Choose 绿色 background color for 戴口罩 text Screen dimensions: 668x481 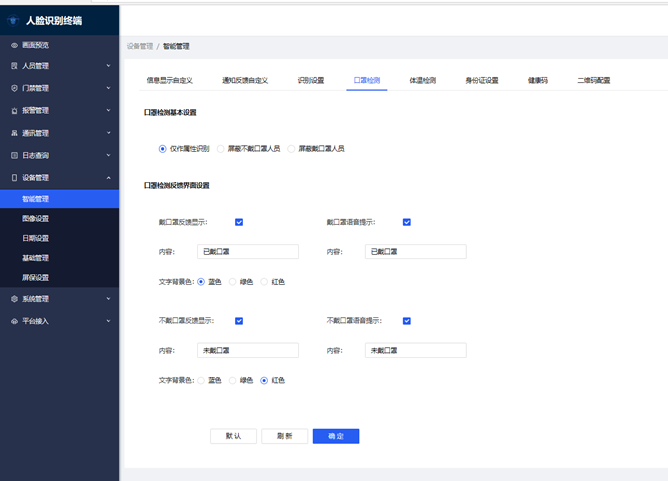tap(233, 282)
